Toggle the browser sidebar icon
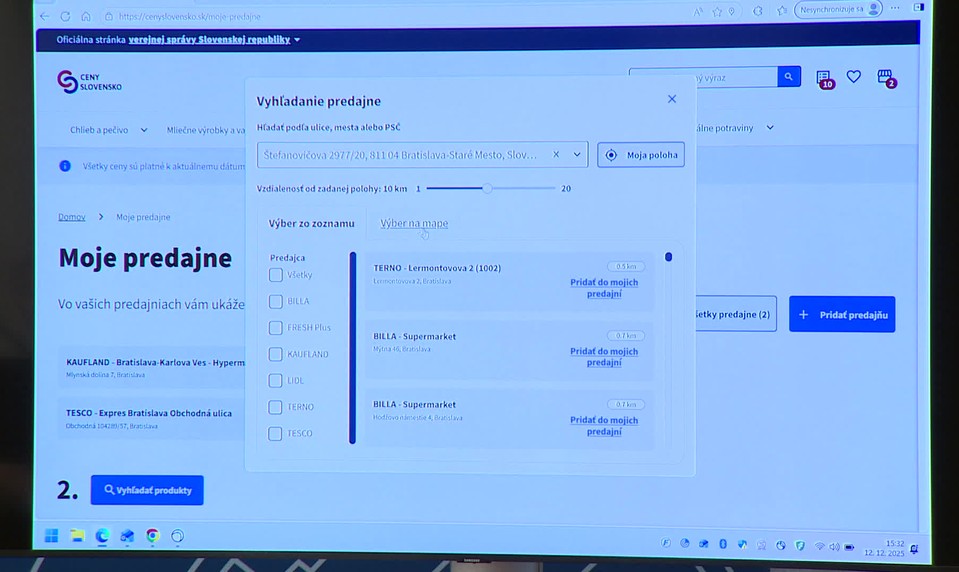The image size is (959, 572). (x=919, y=7)
